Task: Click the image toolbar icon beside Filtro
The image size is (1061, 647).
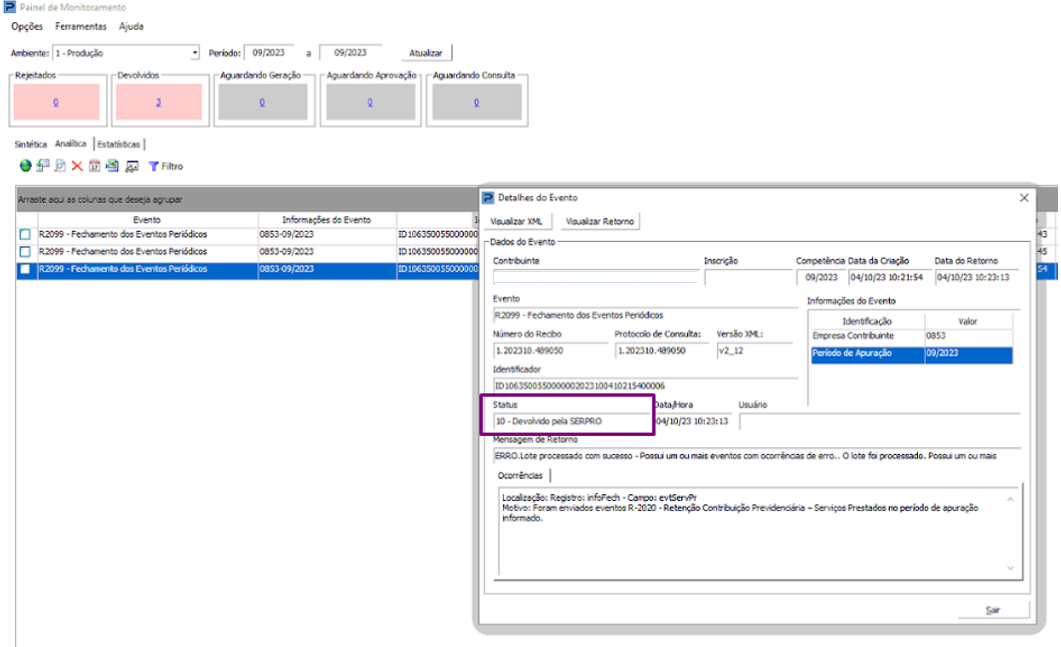Action: [x=131, y=166]
